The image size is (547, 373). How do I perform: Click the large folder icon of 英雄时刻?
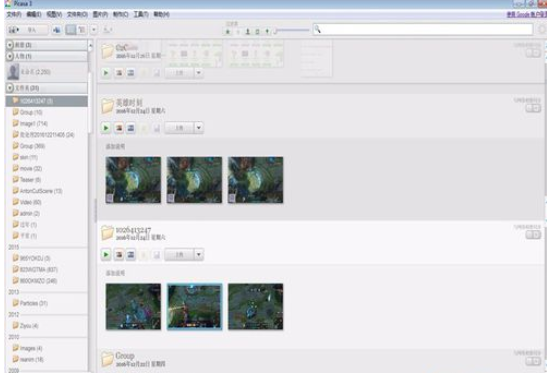[x=107, y=106]
